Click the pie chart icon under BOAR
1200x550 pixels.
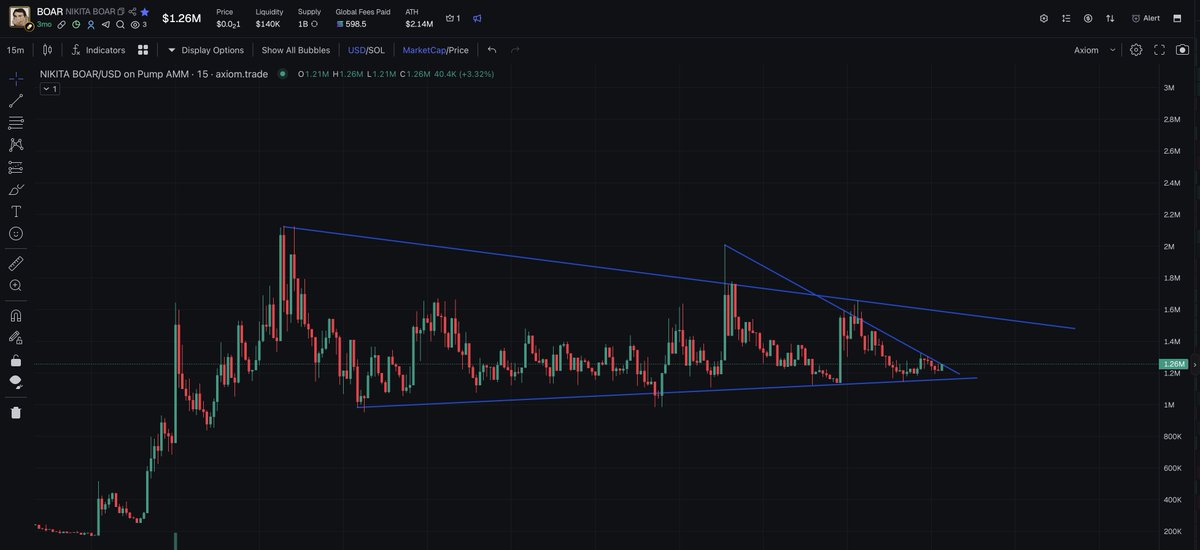pyautogui.click(x=76, y=23)
